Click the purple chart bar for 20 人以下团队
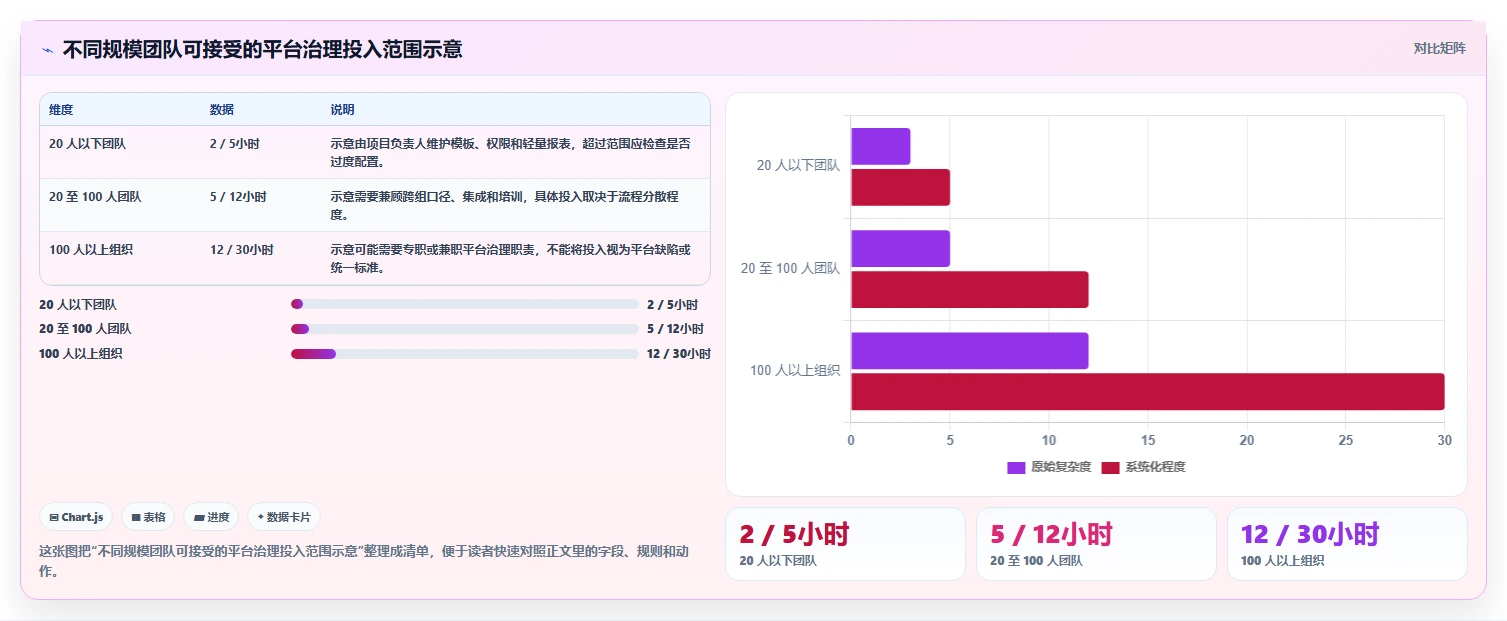The width and height of the screenshot is (1507, 621). tap(880, 146)
